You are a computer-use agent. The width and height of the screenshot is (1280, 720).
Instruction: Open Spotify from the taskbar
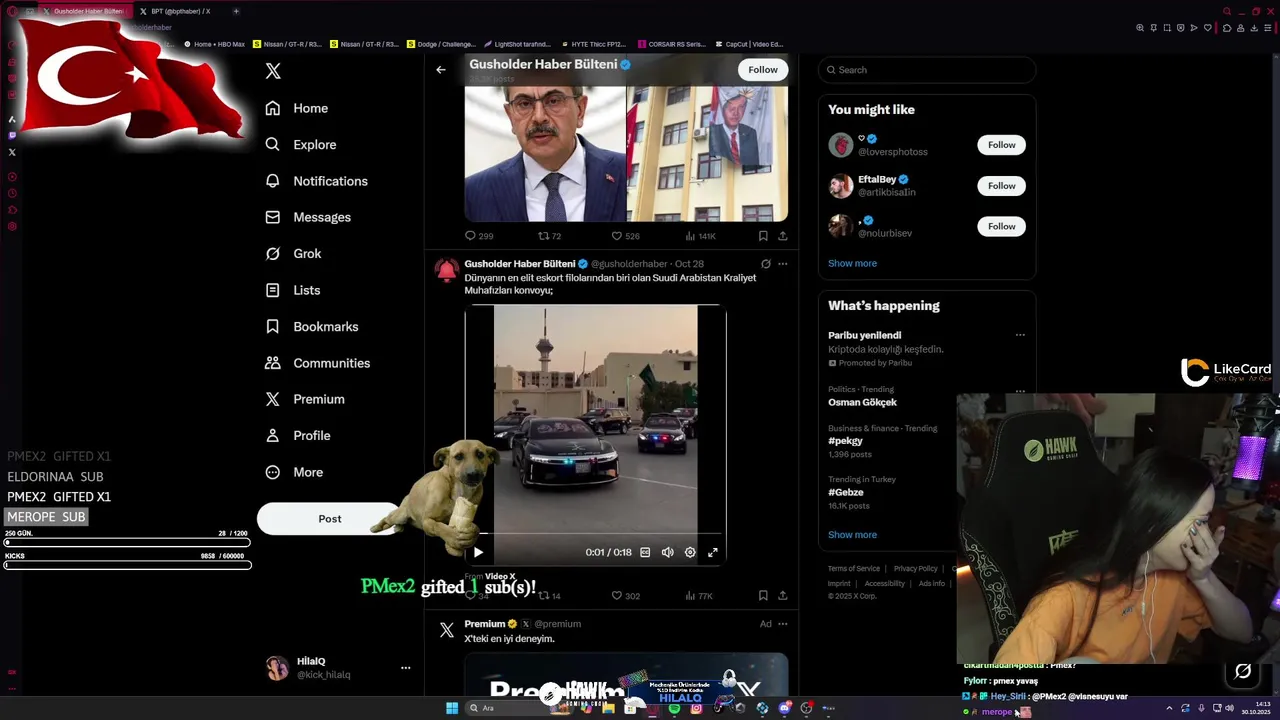click(674, 708)
